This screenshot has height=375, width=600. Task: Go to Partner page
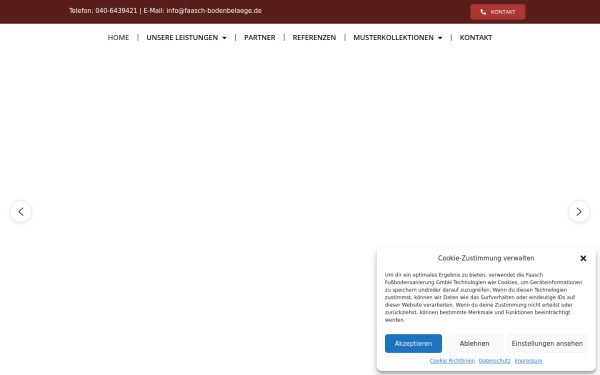259,38
